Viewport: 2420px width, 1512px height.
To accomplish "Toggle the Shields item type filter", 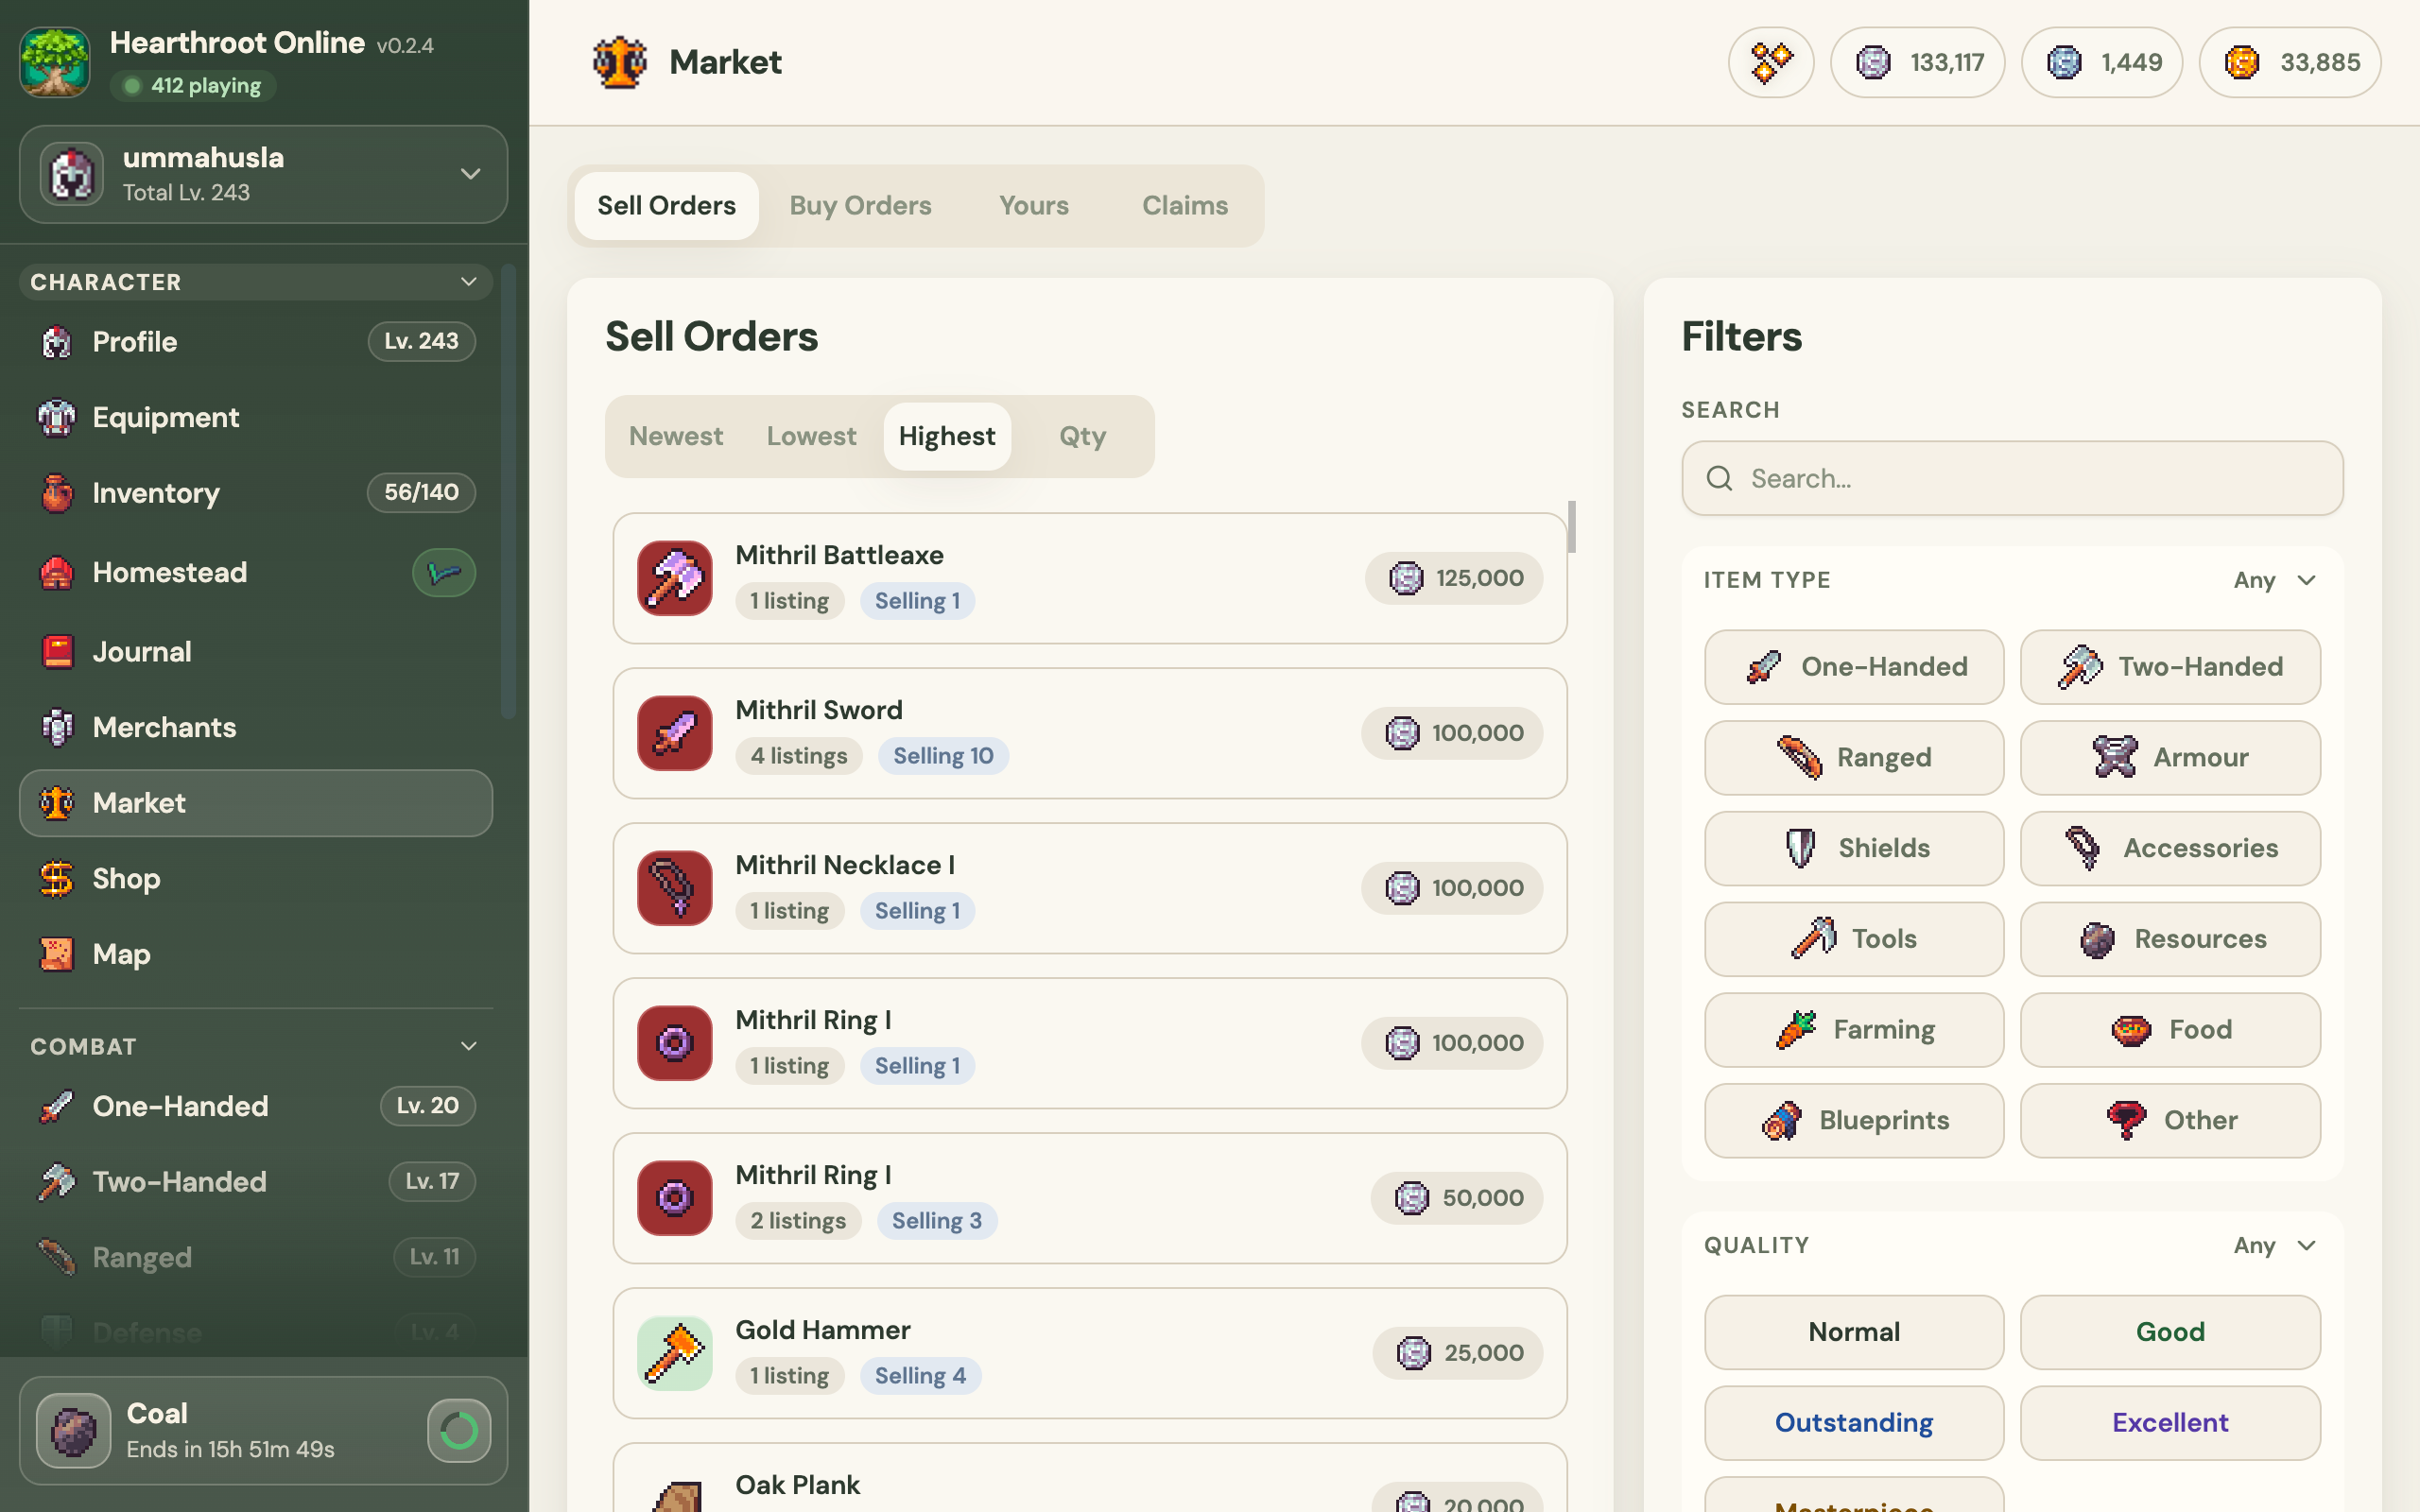I will 1854,848.
